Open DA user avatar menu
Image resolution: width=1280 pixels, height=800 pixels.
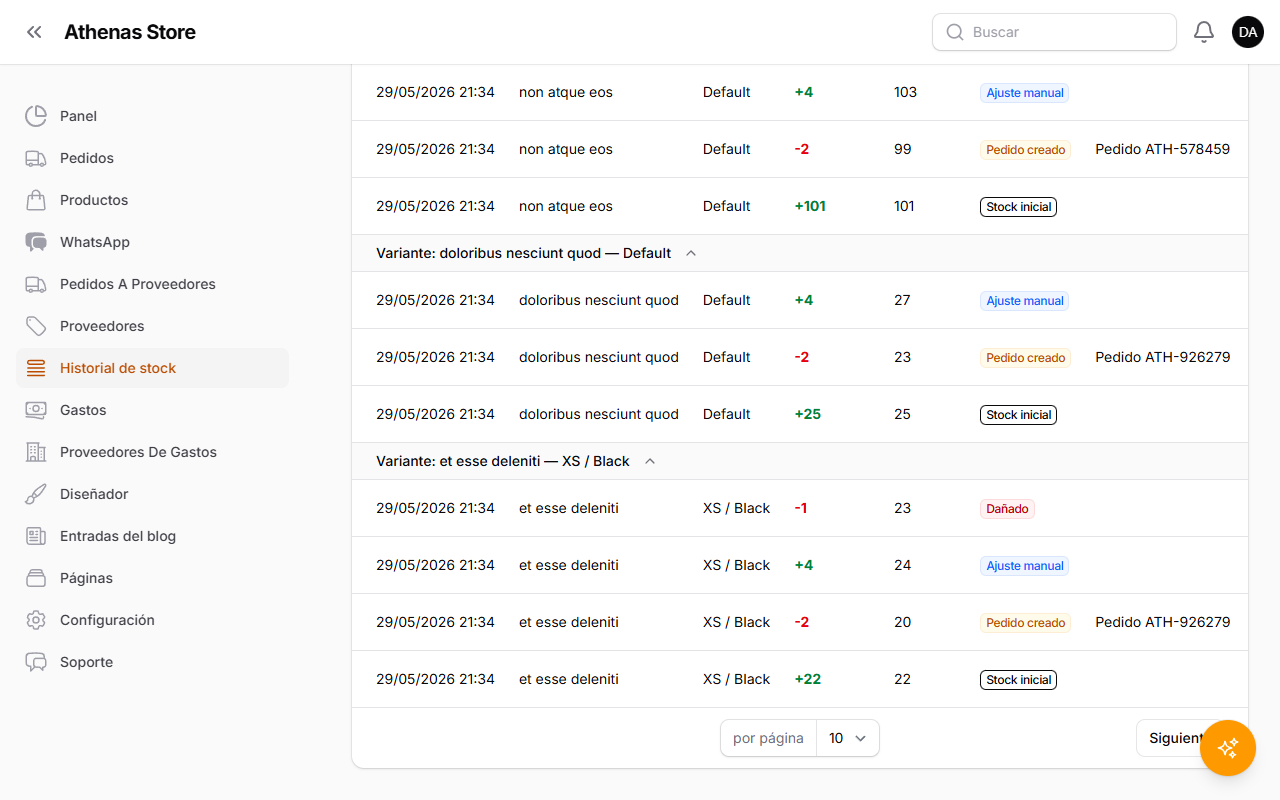pyautogui.click(x=1248, y=32)
